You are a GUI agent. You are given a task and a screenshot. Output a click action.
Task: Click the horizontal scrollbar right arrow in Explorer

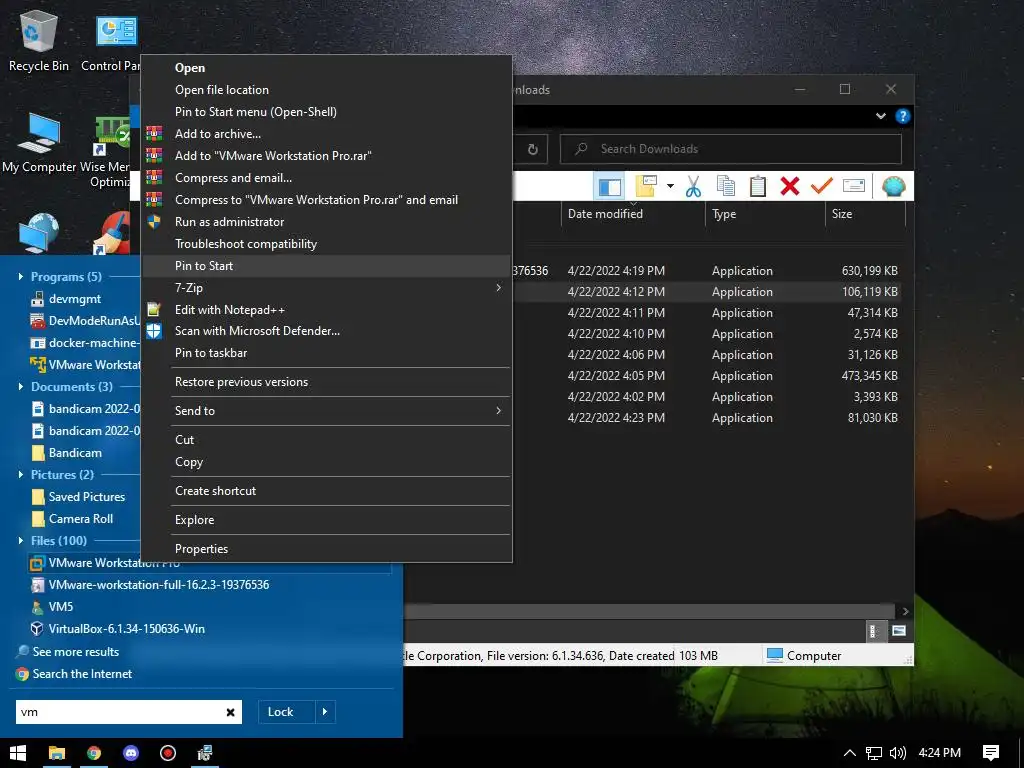(x=905, y=612)
